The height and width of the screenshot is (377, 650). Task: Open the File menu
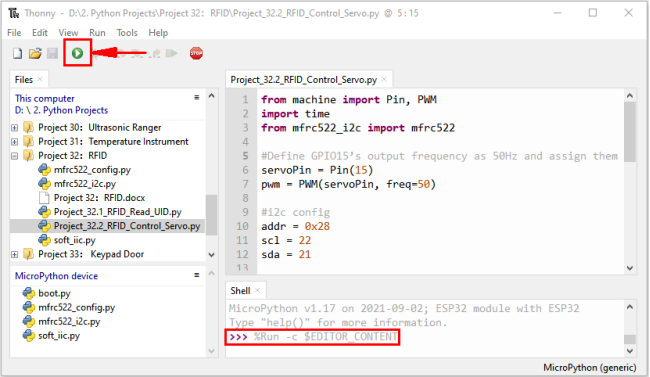pos(14,33)
